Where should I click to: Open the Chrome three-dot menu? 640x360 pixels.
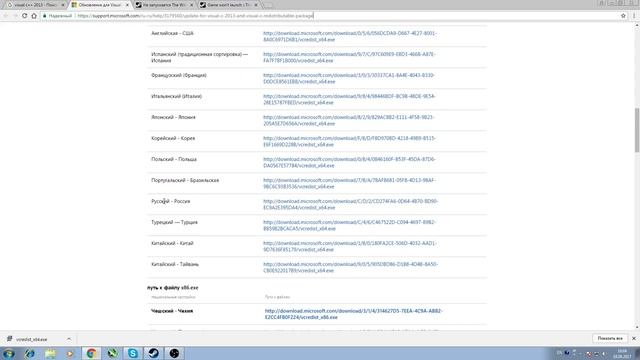(x=634, y=16)
